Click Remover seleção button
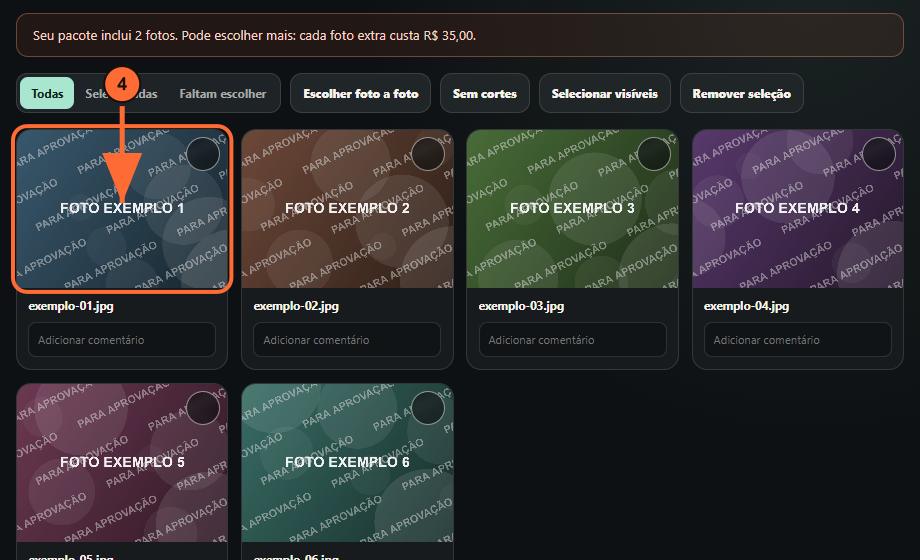This screenshot has height=560, width=920. (x=742, y=93)
